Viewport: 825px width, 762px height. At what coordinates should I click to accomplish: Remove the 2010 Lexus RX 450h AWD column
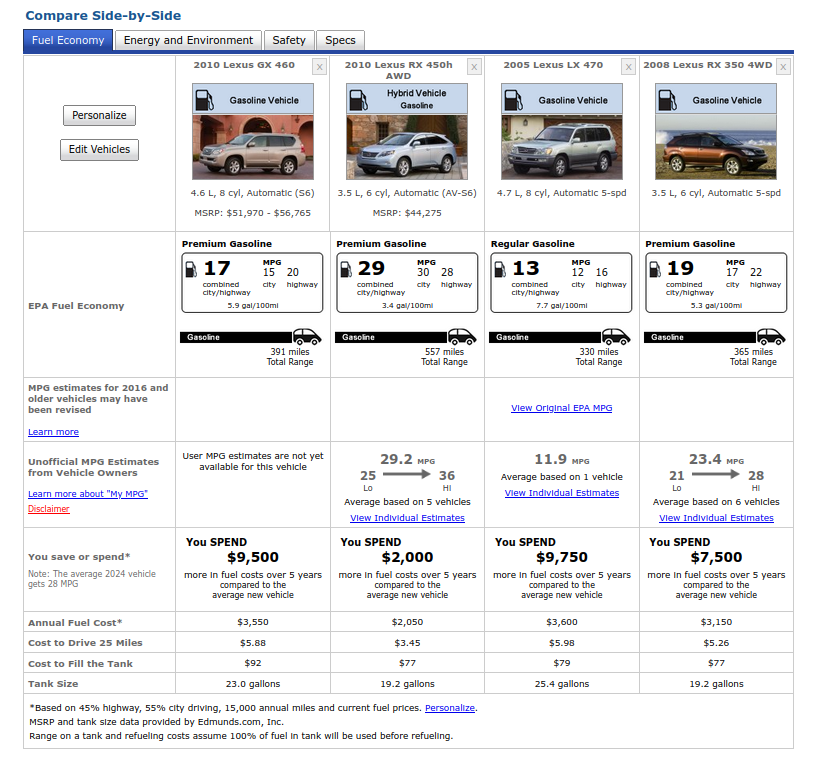click(x=474, y=67)
